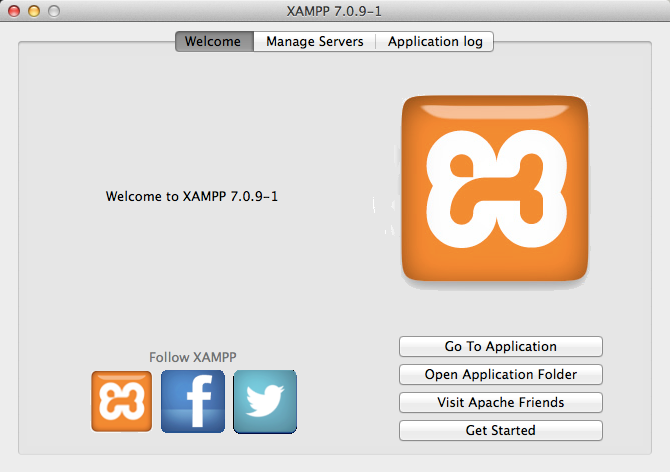Viewport: 670px width, 472px height.
Task: Minimize the window with yellow button
Action: [34, 11]
